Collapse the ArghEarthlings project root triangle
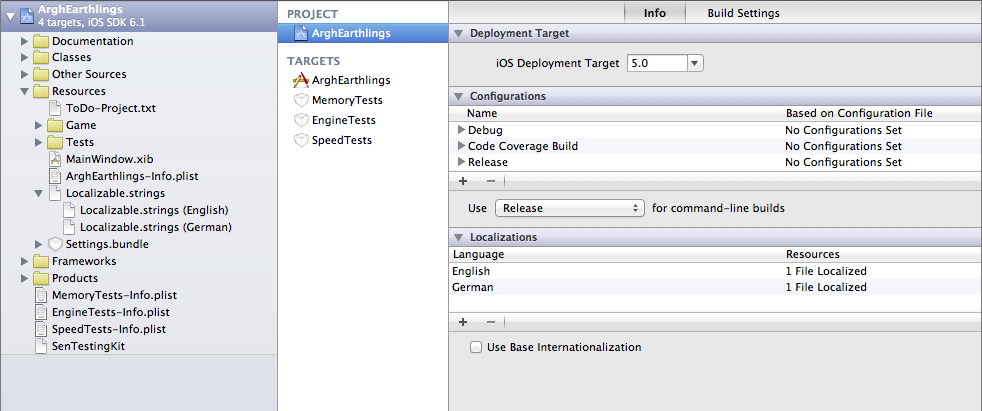Screen dimensions: 982x411 (x=11, y=16)
